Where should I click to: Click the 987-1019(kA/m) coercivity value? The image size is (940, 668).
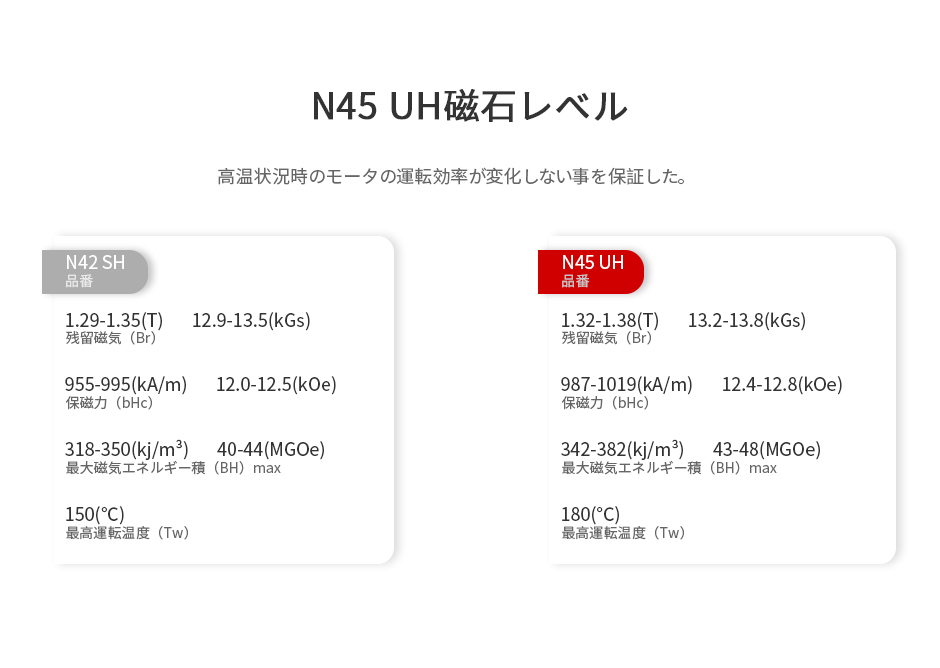pyautogui.click(x=626, y=384)
